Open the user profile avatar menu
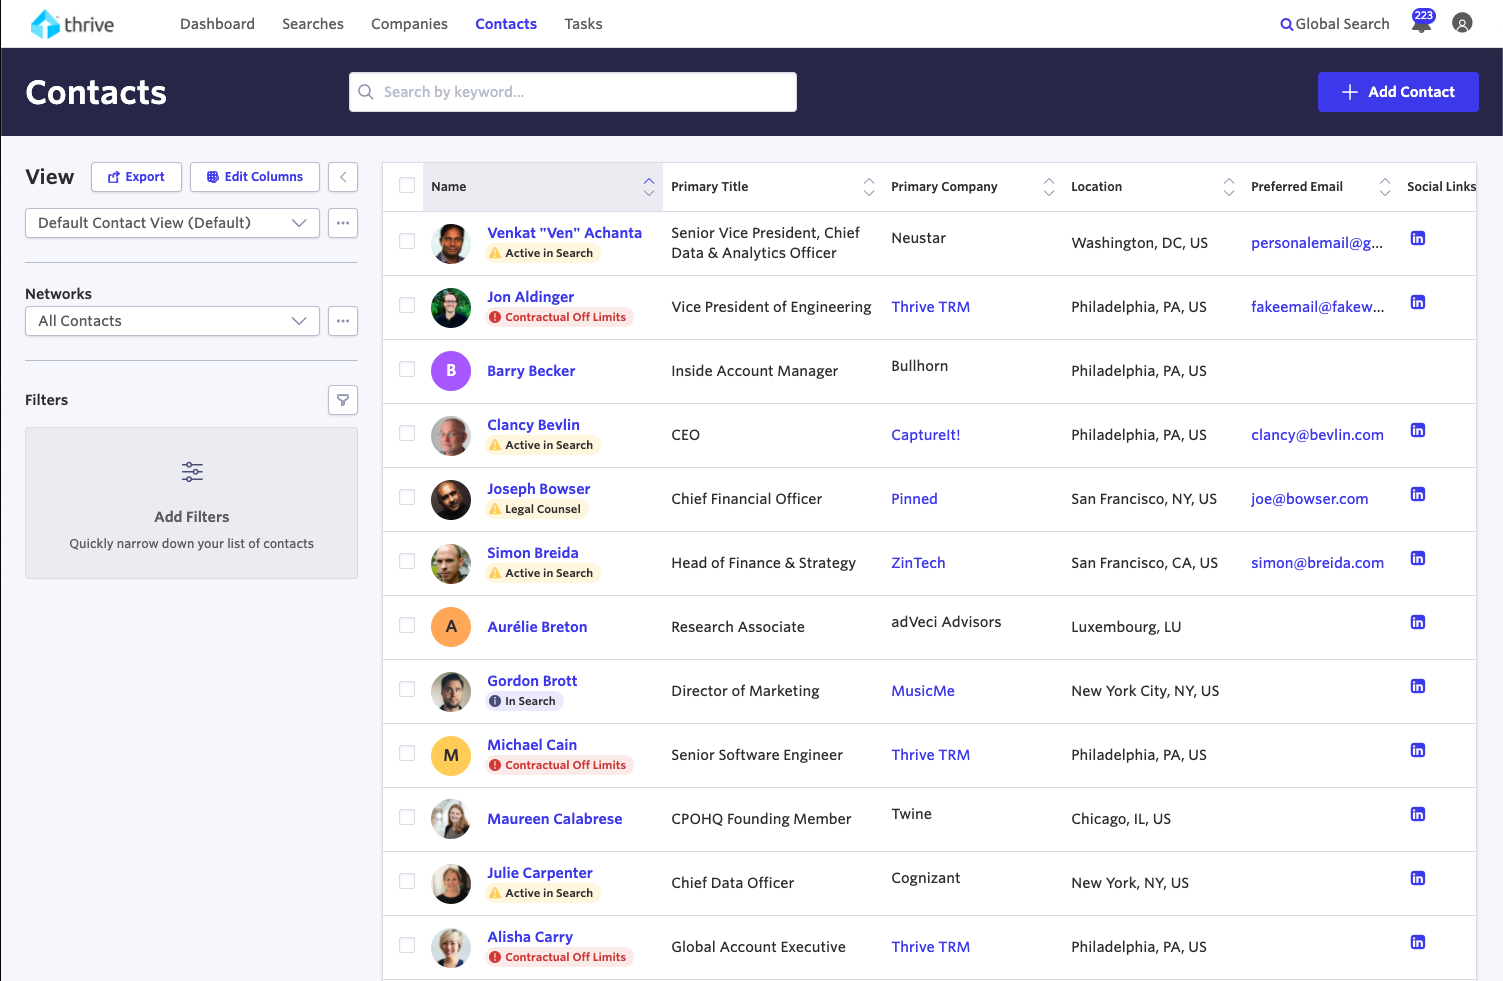 (1462, 23)
